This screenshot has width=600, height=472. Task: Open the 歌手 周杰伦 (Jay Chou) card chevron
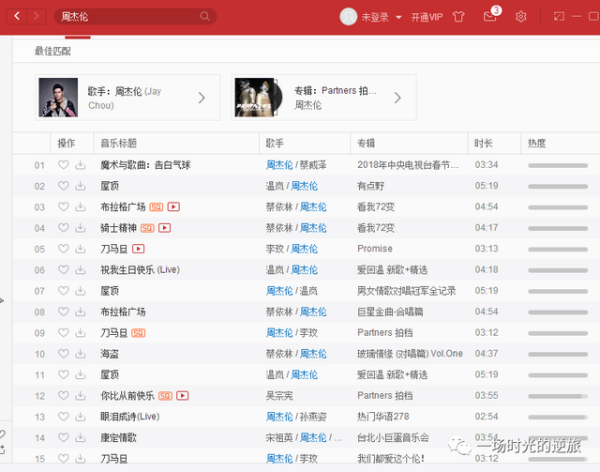tap(201, 97)
